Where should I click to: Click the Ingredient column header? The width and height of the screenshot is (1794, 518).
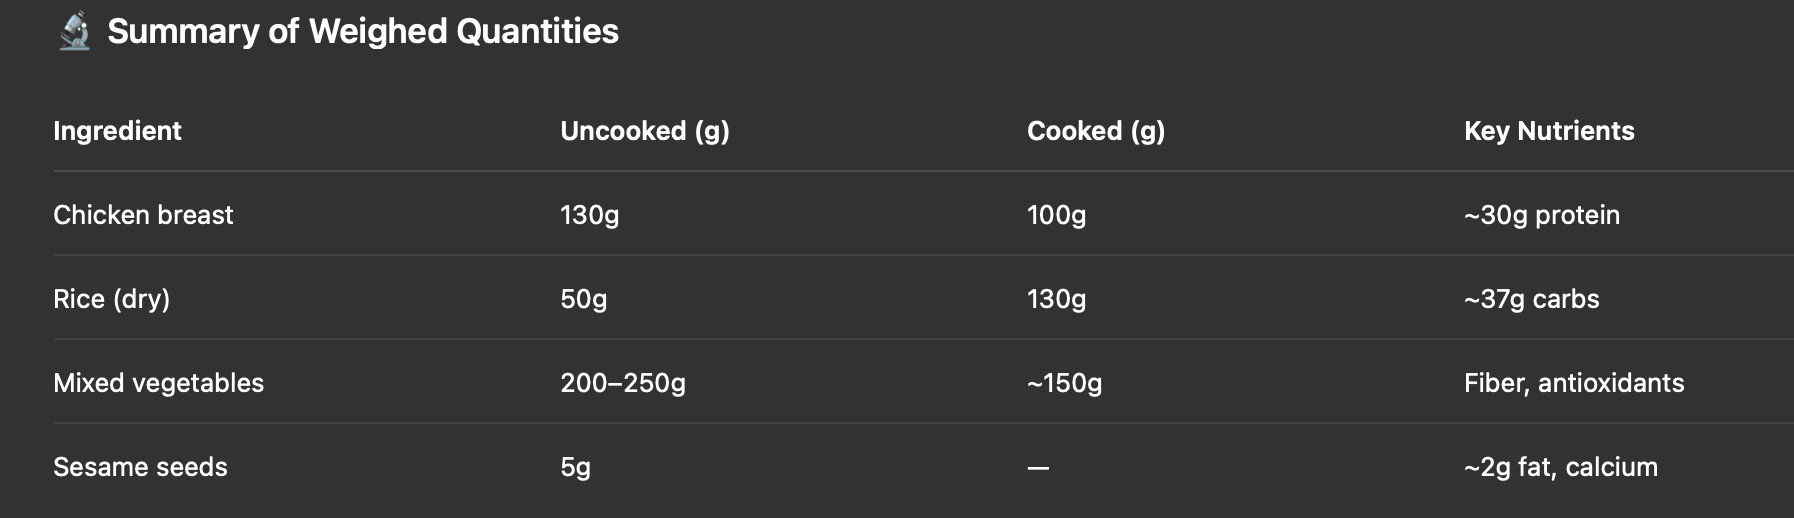tap(117, 131)
